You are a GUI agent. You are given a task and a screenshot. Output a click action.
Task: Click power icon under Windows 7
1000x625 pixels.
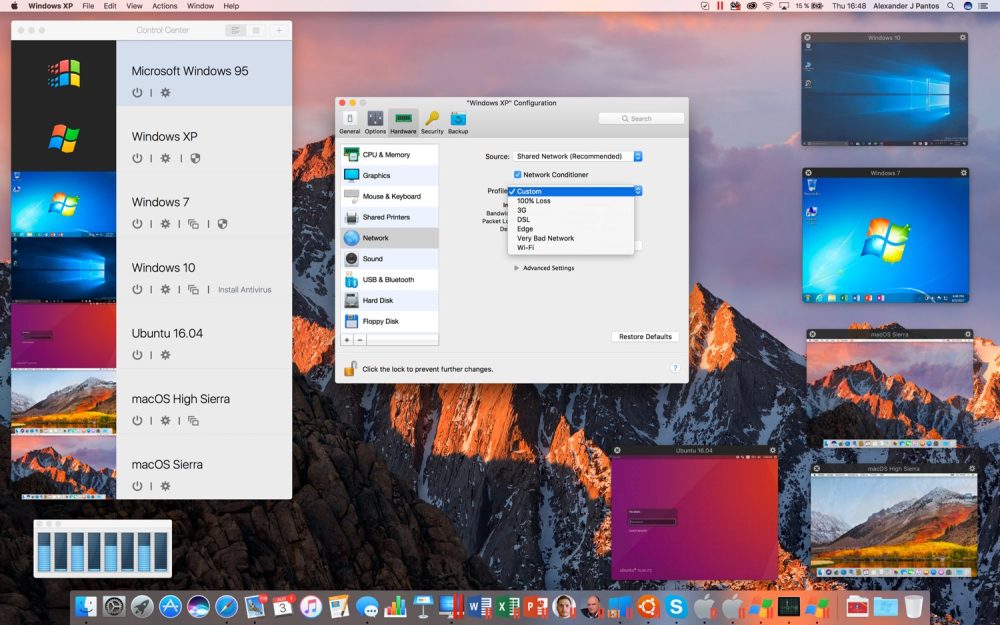137,224
